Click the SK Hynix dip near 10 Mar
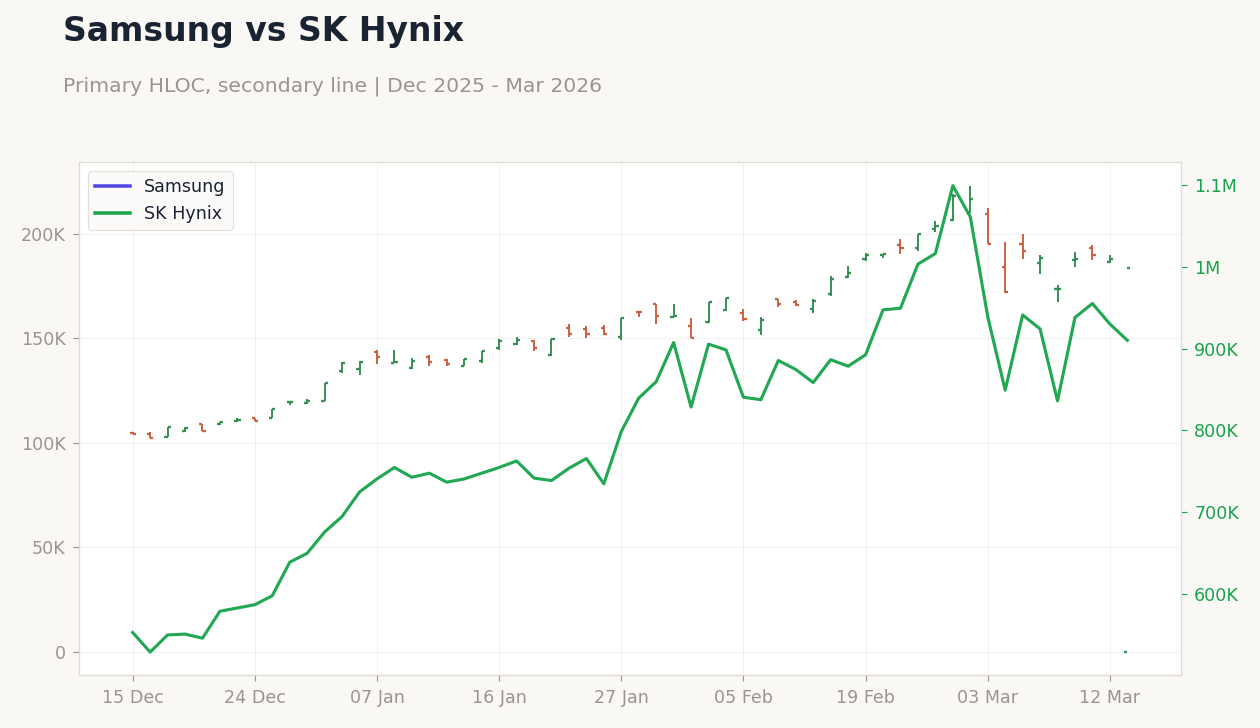This screenshot has height=728, width=1260. point(1058,400)
